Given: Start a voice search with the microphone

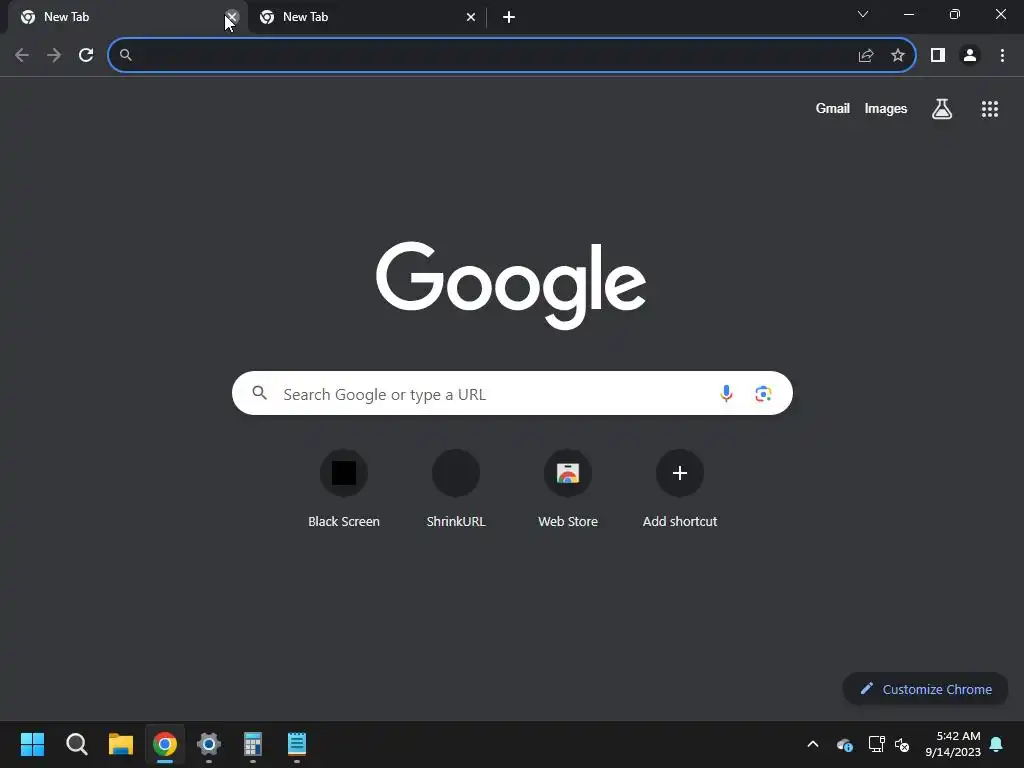Looking at the screenshot, I should pyautogui.click(x=726, y=393).
